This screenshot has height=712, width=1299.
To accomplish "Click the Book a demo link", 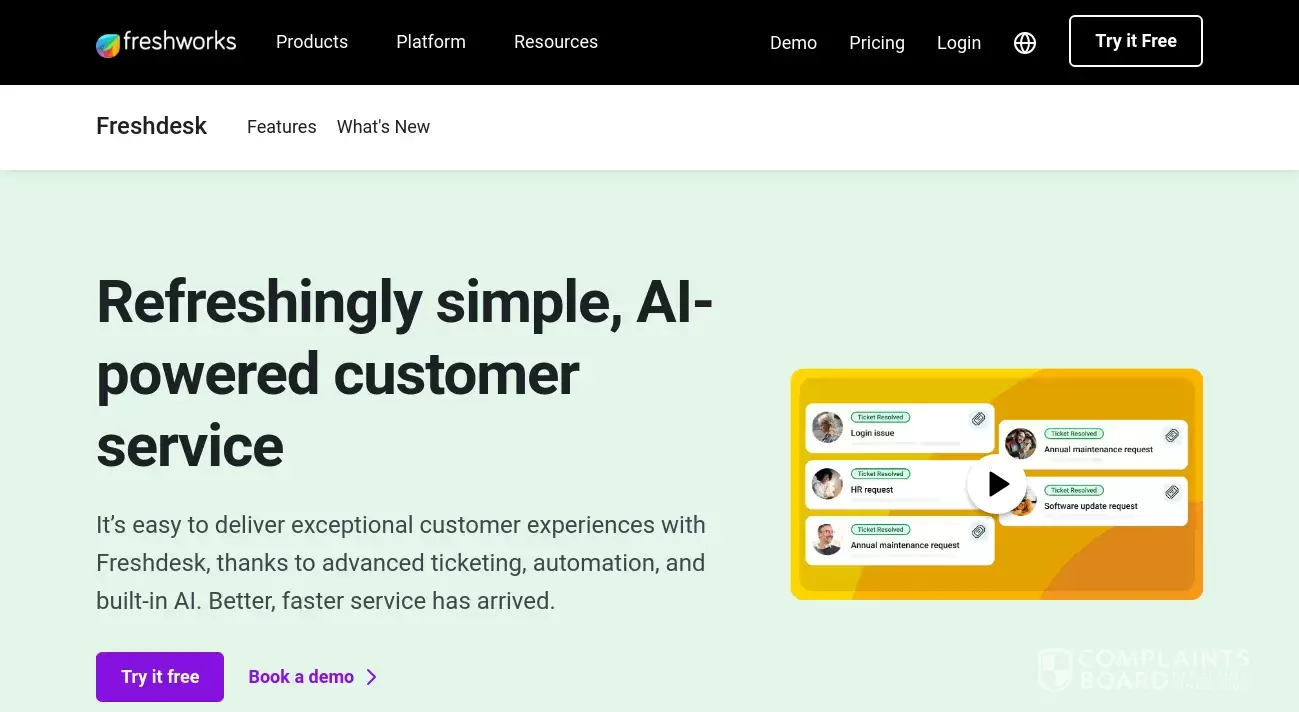I will 301,677.
